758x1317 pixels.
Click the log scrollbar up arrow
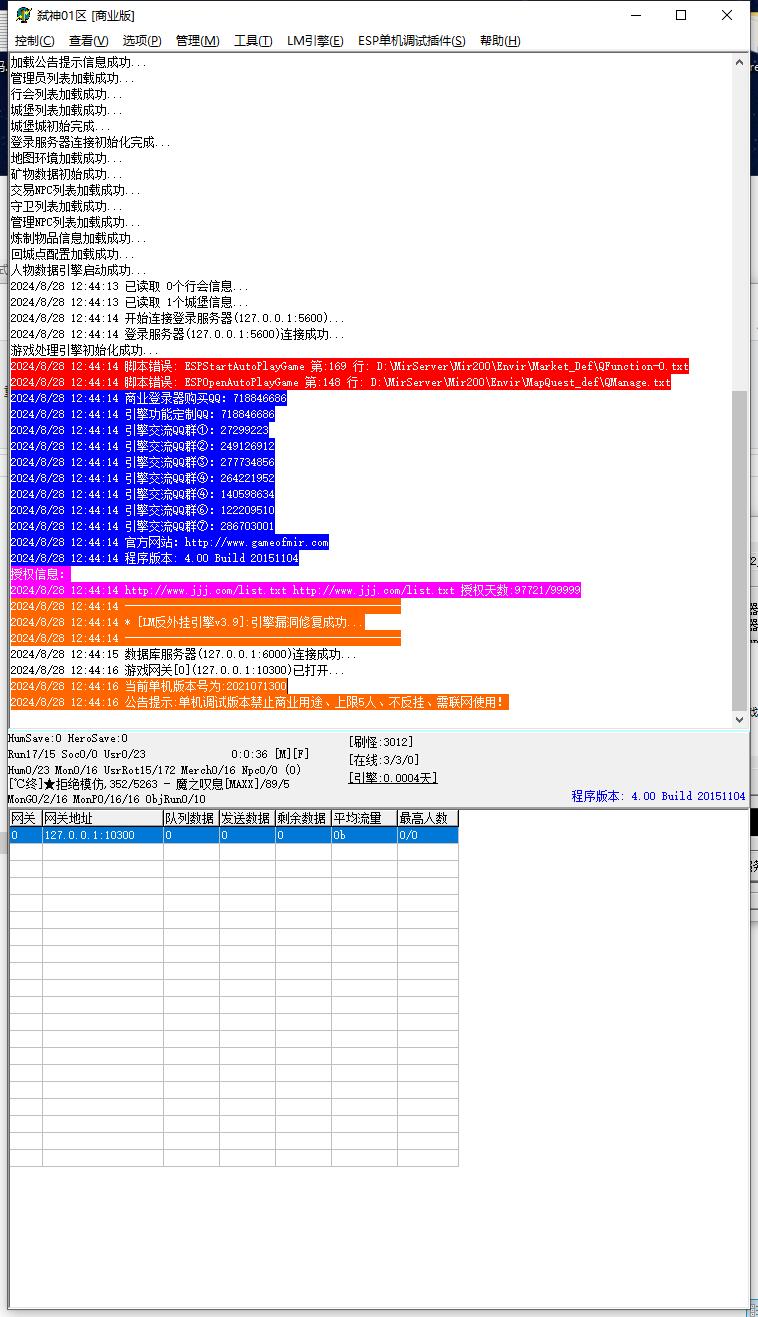pyautogui.click(x=740, y=63)
